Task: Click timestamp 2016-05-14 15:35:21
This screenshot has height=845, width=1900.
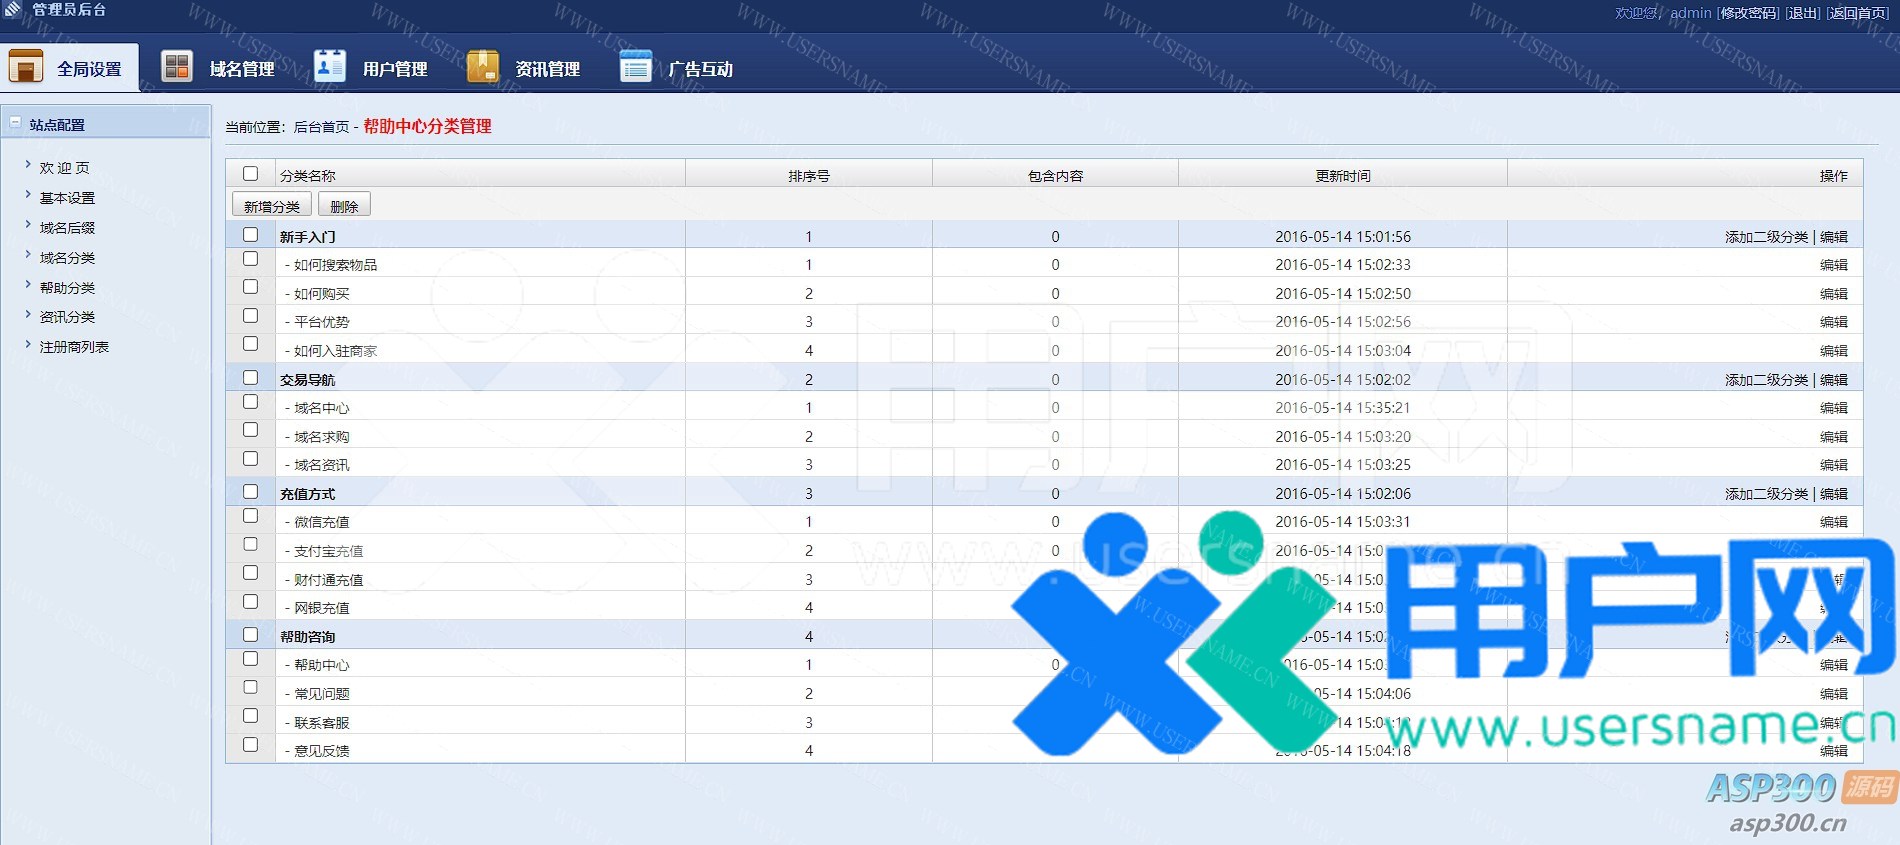Action: click(1343, 408)
